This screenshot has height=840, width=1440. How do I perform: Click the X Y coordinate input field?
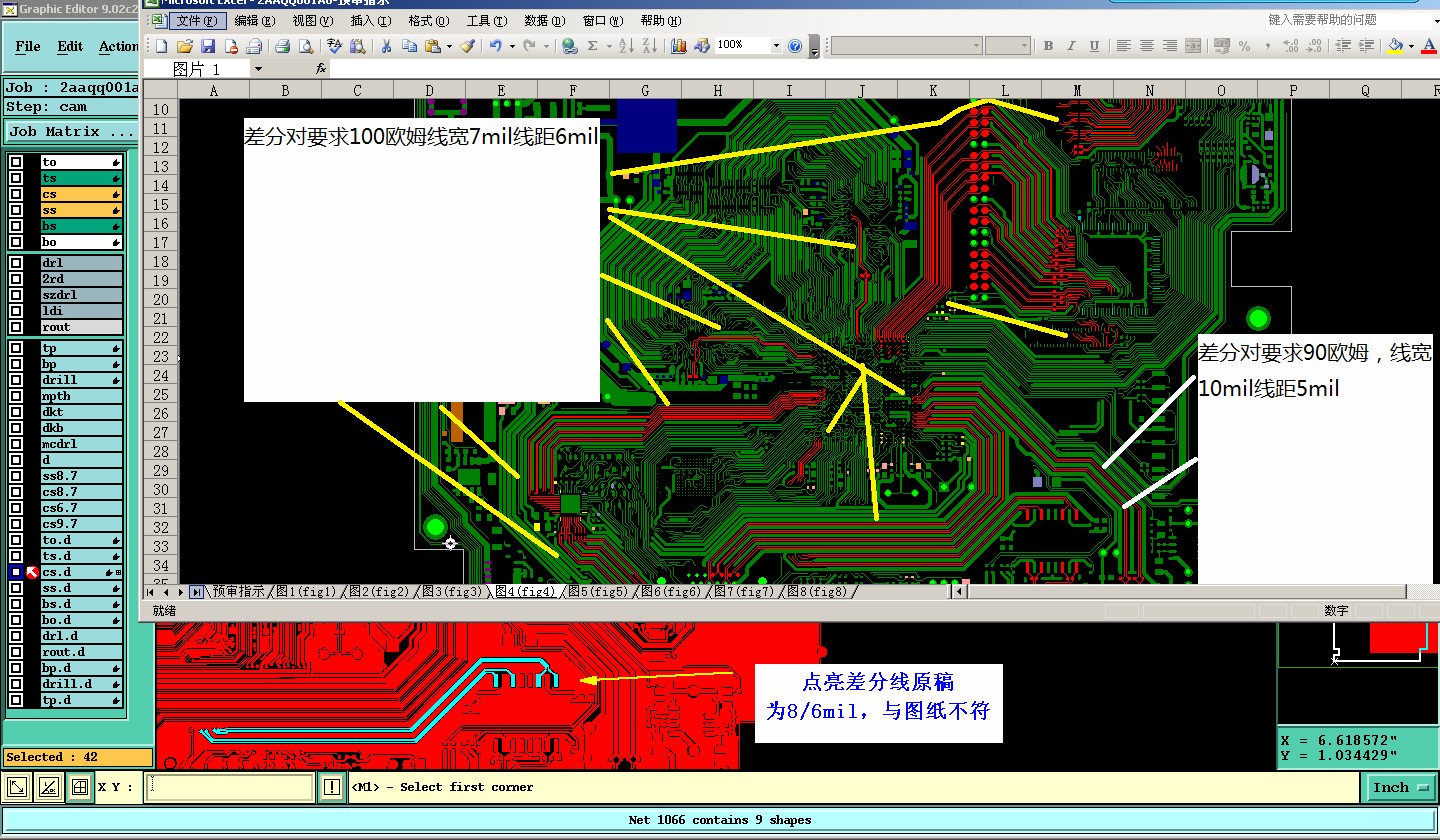(x=230, y=788)
